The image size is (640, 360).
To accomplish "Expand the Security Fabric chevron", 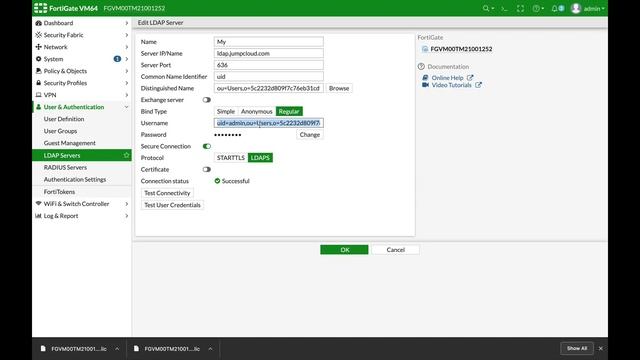I will [127, 35].
